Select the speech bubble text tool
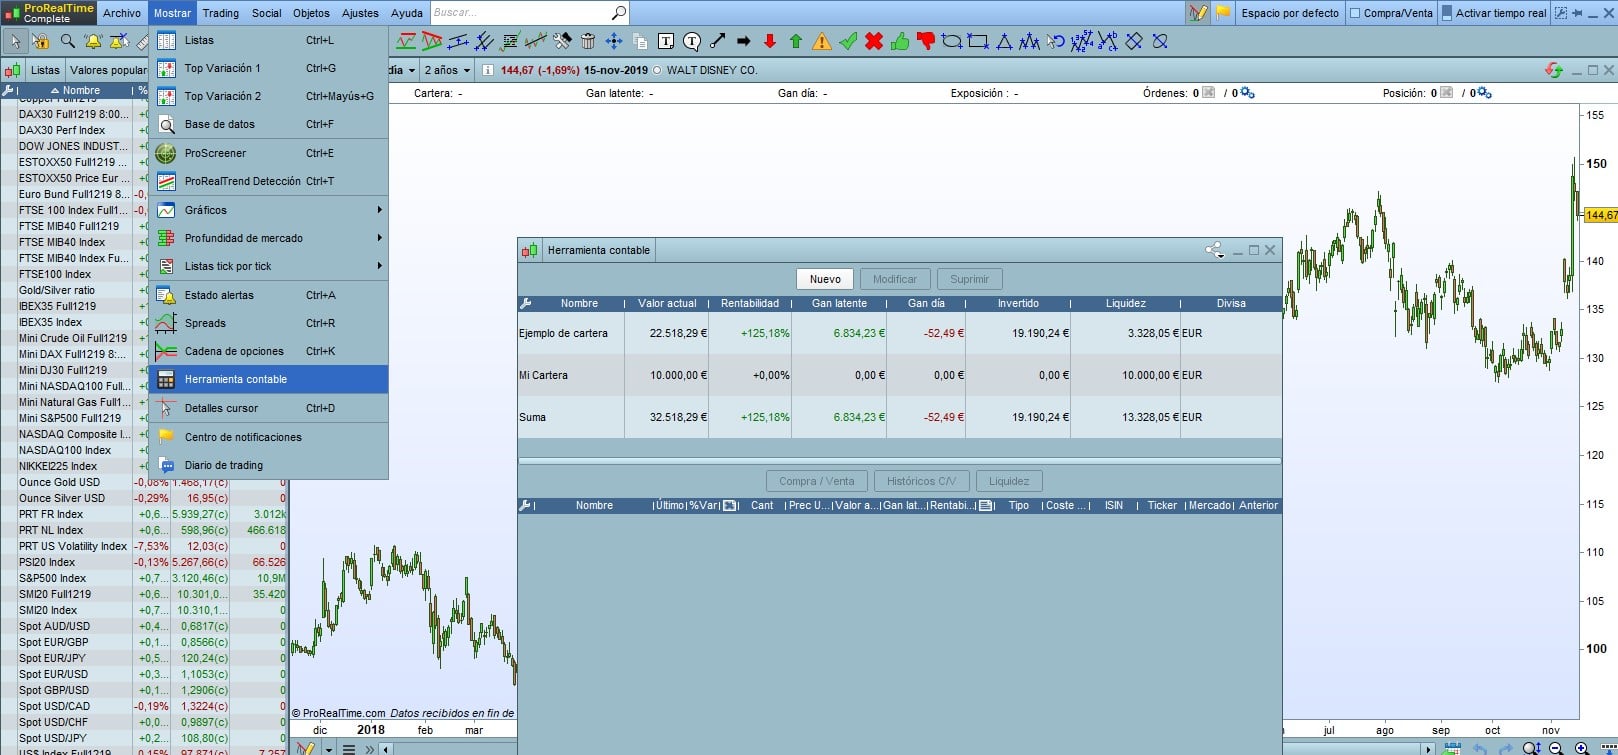 coord(692,41)
